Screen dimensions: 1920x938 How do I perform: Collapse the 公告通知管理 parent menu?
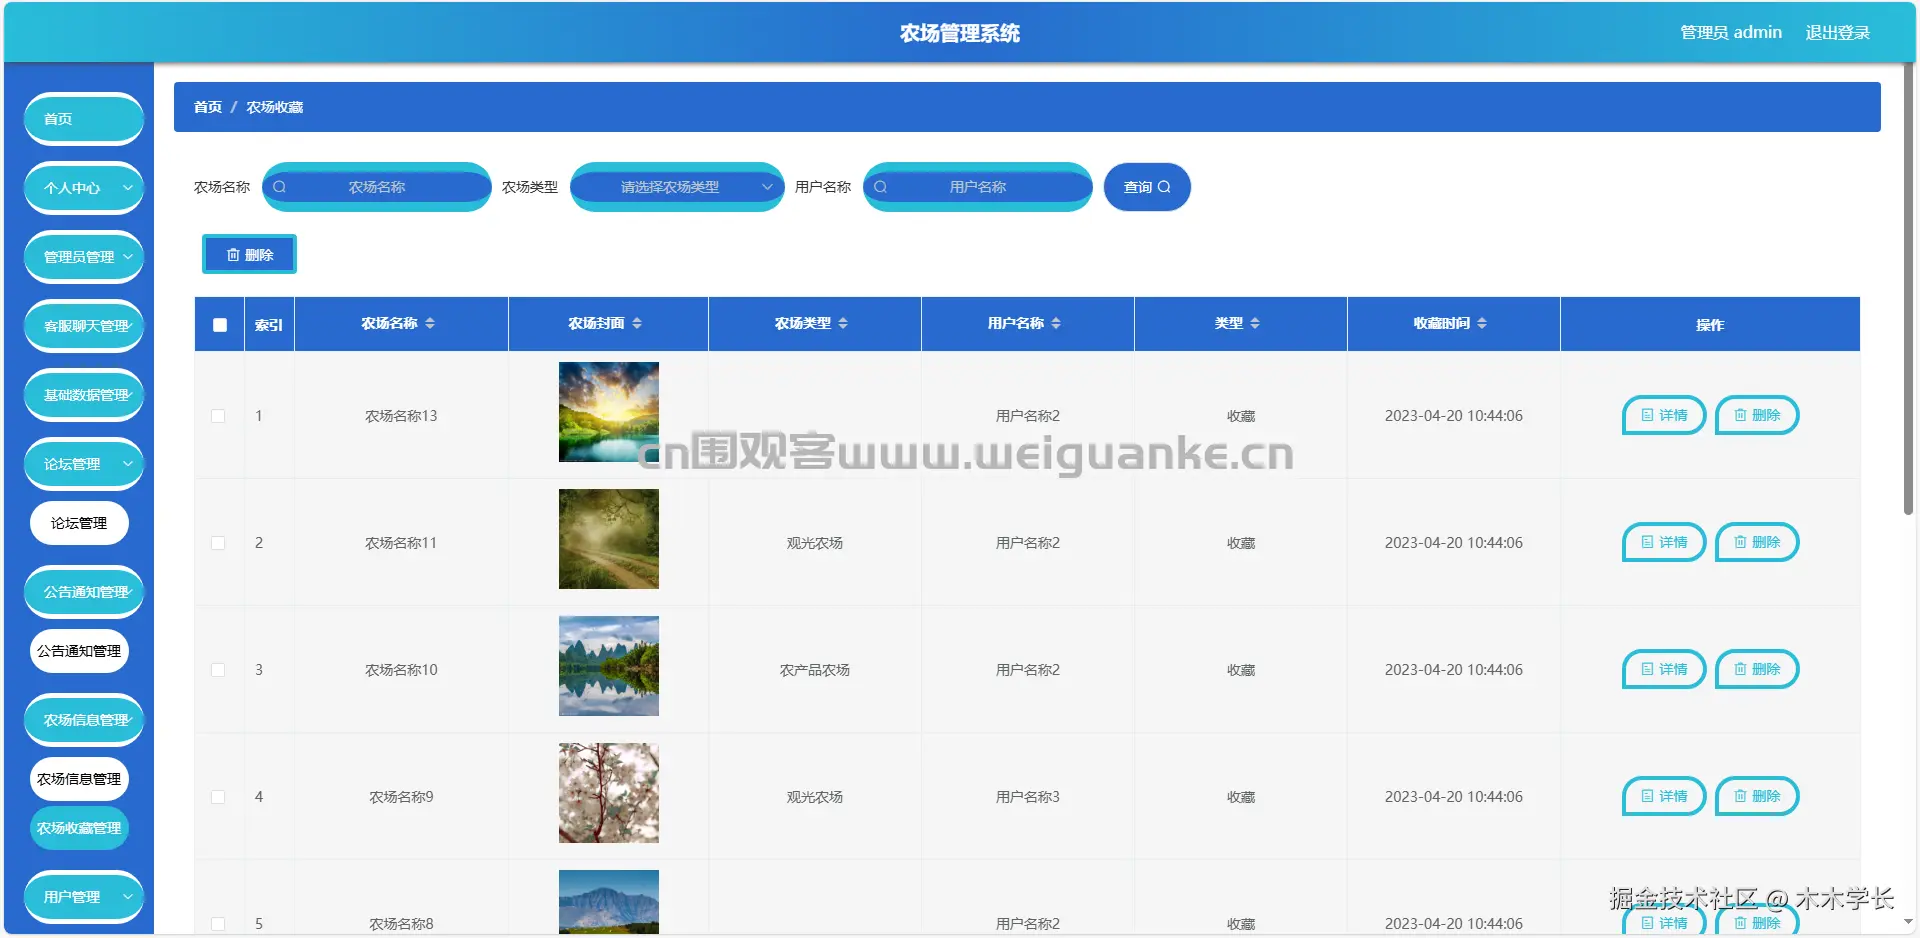click(x=84, y=592)
